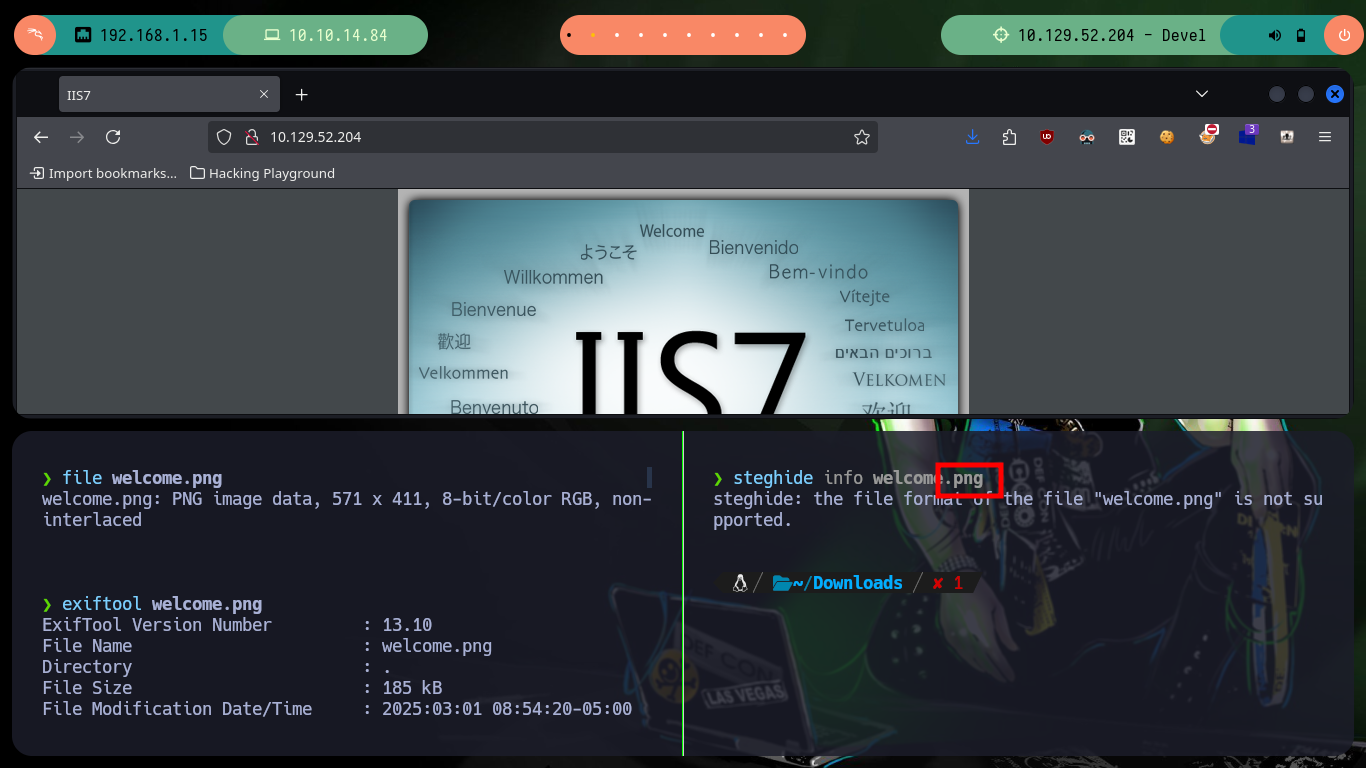Screen dimensions: 1366x768
Task: Bookmark this page with the star
Action: (x=861, y=137)
